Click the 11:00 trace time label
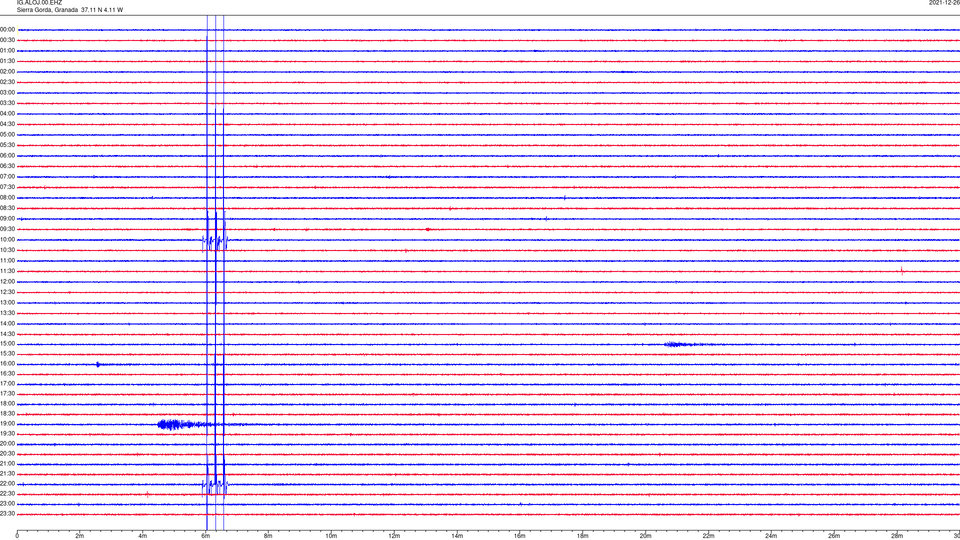 7,261
